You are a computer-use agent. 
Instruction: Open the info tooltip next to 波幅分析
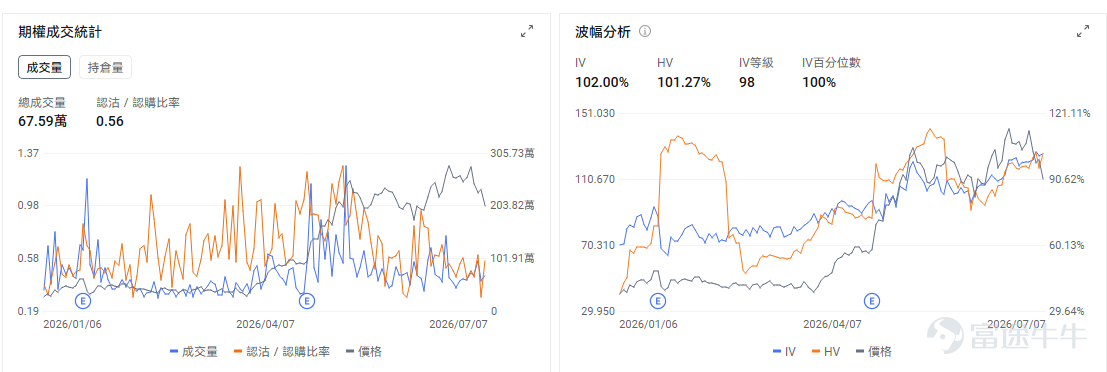pyautogui.click(x=645, y=31)
